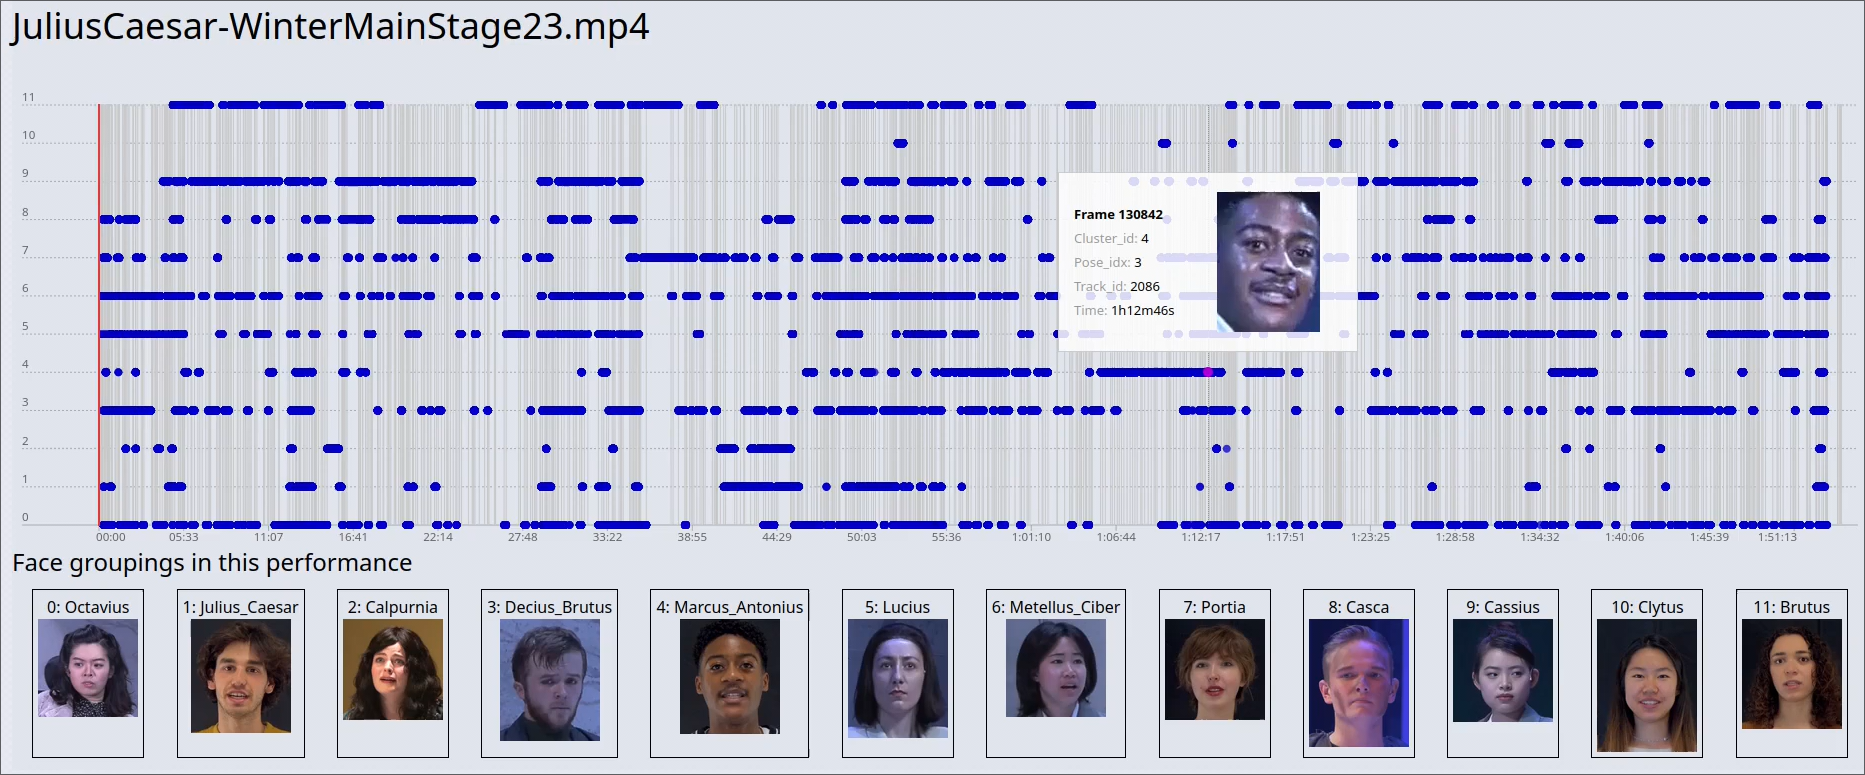Click the highlighted magenta marker on row 4
This screenshot has width=1865, height=775.
coord(1208,372)
